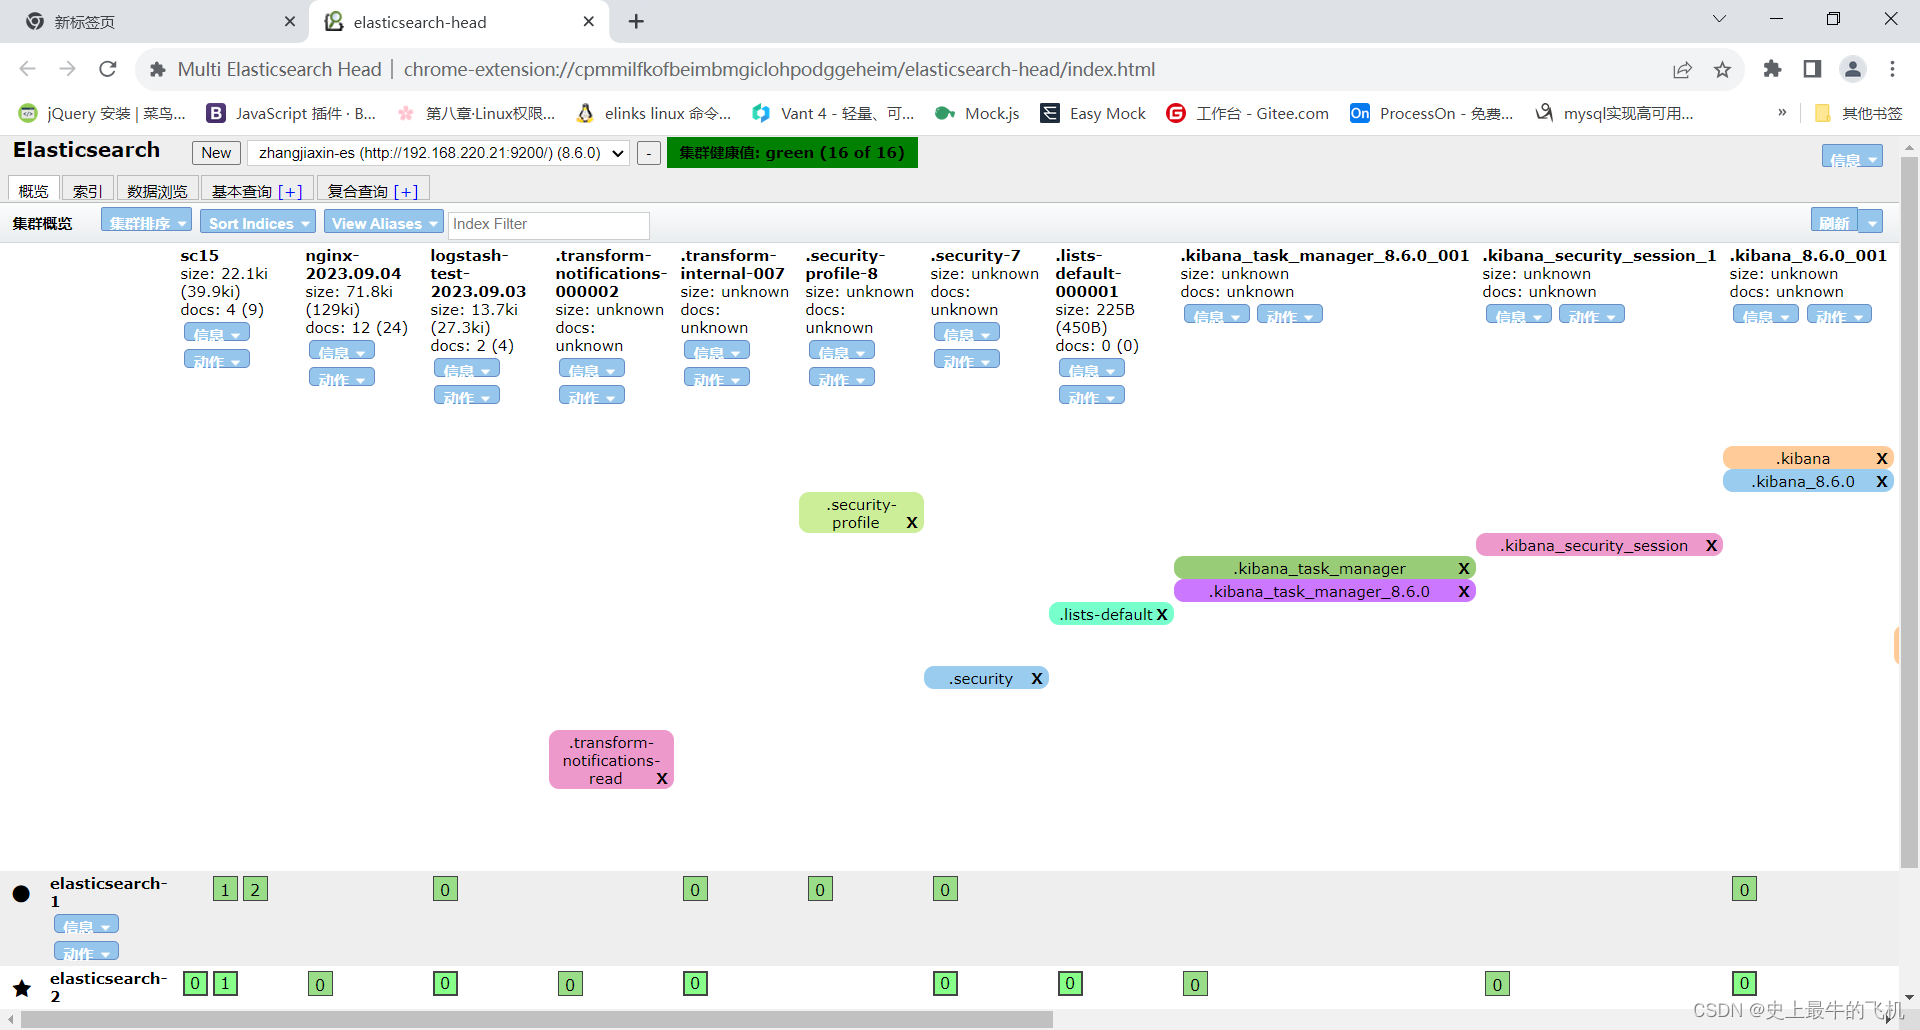Viewport: 1920px width, 1030px height.
Task: Expand the View Aliases dropdown
Action: pos(384,222)
